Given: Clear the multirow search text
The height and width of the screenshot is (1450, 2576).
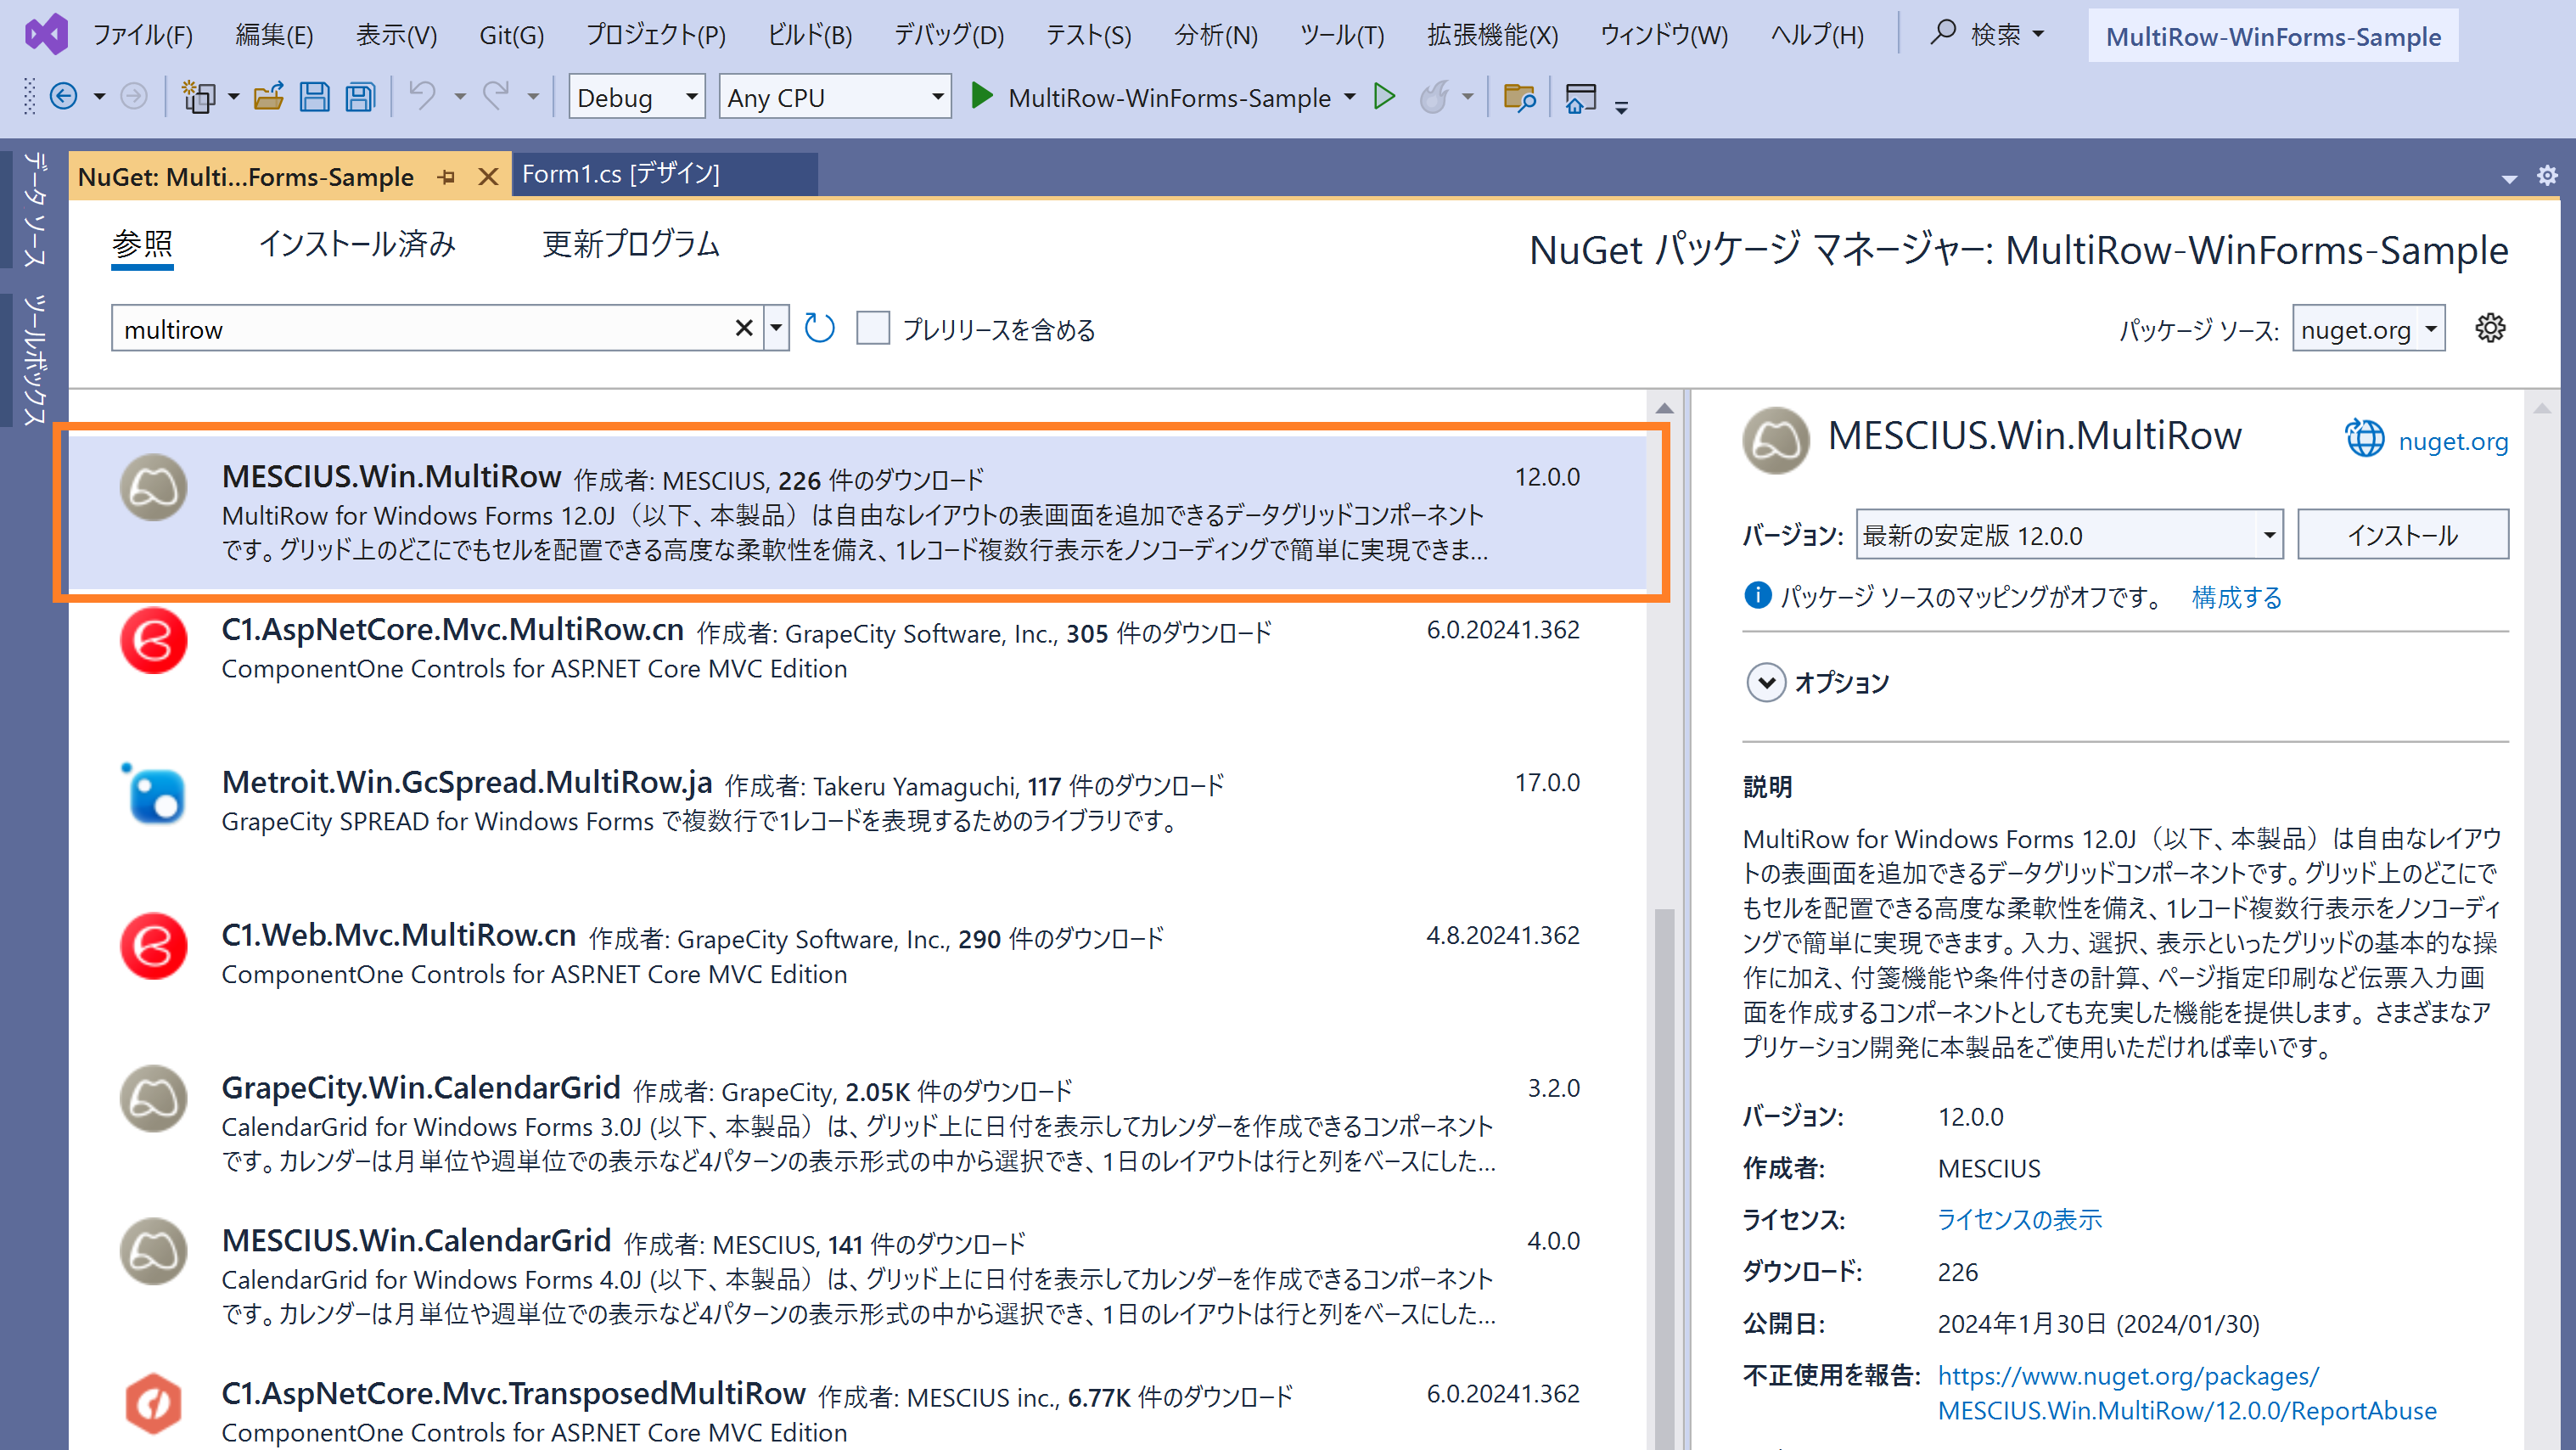Looking at the screenshot, I should tap(743, 328).
